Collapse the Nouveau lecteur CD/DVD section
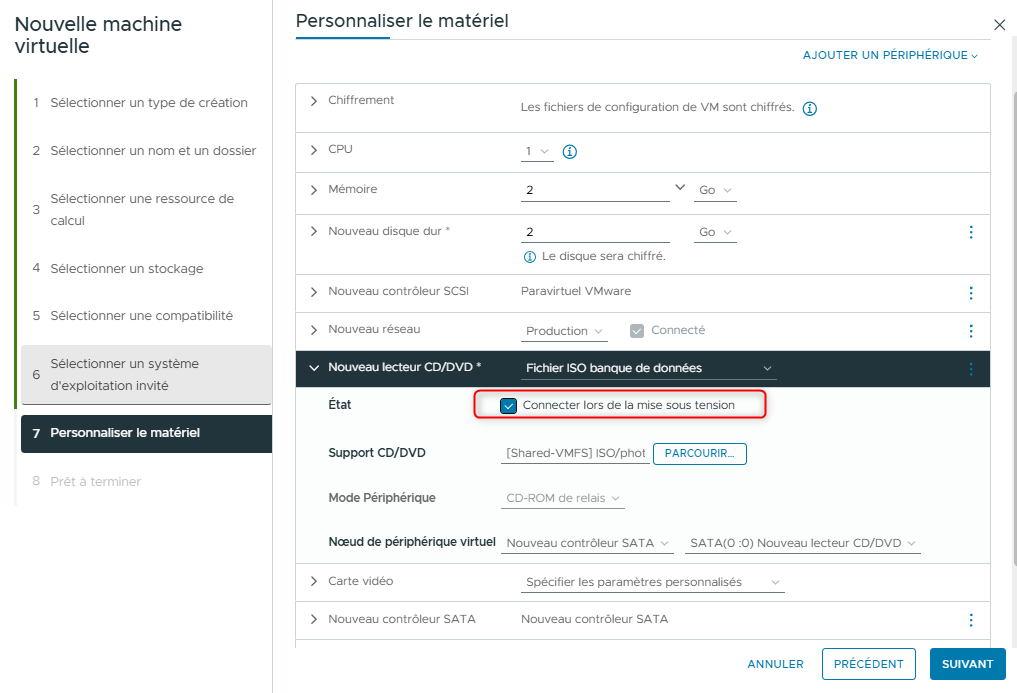The image size is (1017, 693). 314,368
